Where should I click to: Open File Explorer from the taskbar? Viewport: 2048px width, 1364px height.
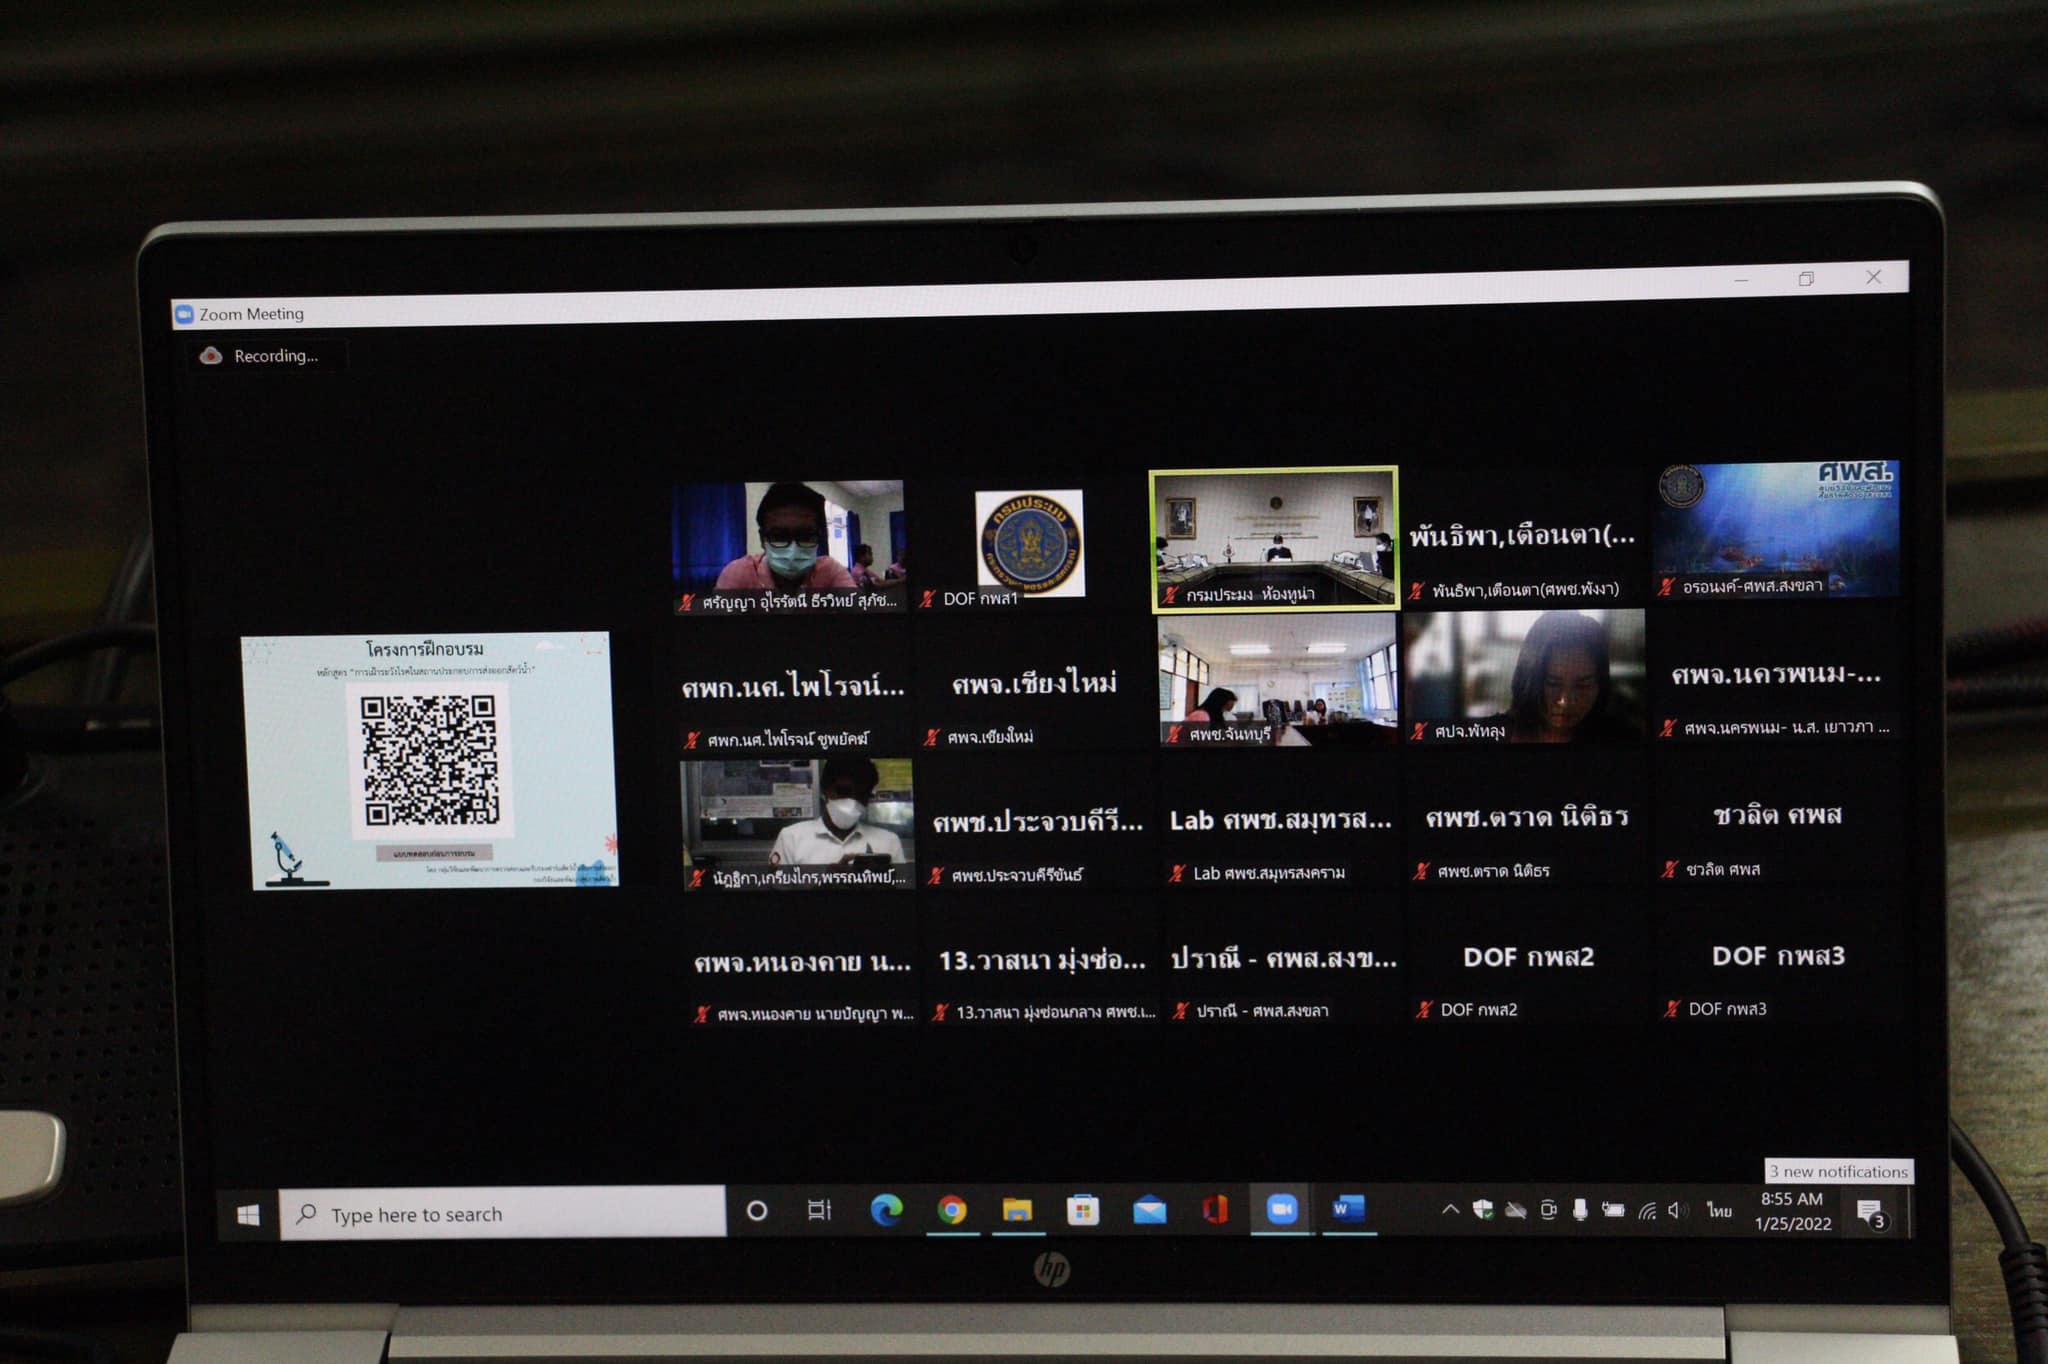(x=1017, y=1211)
